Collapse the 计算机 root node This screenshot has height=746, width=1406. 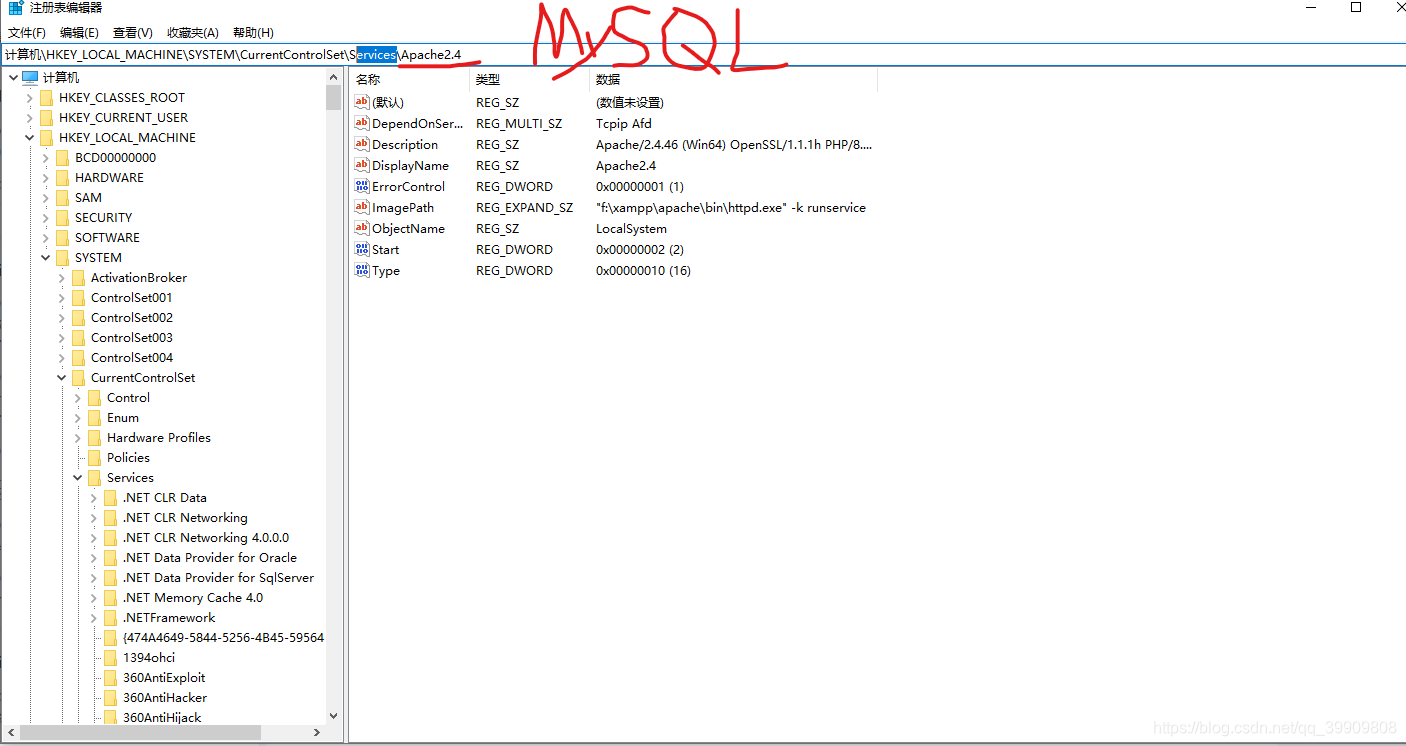tap(13, 77)
